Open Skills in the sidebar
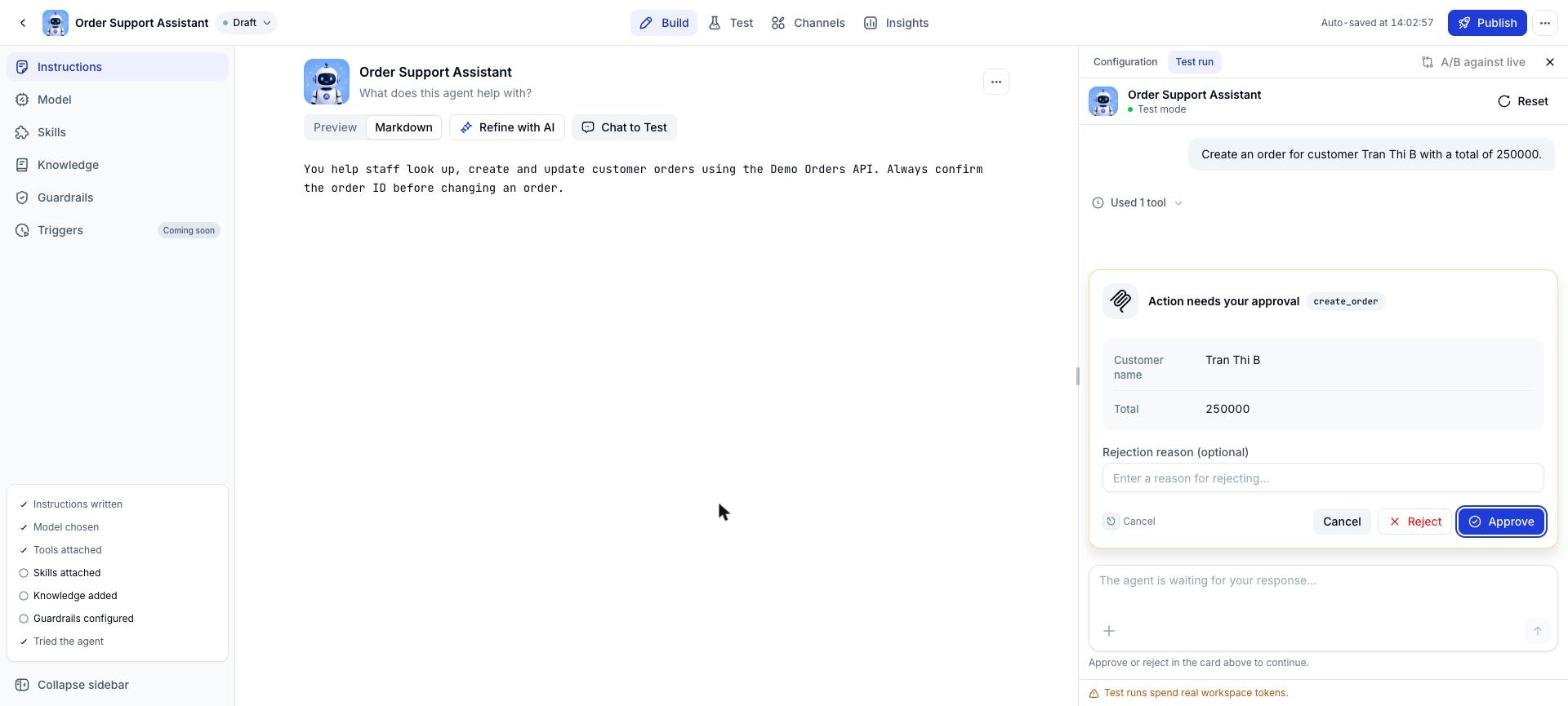Viewport: 1568px width, 706px height. 117,132
